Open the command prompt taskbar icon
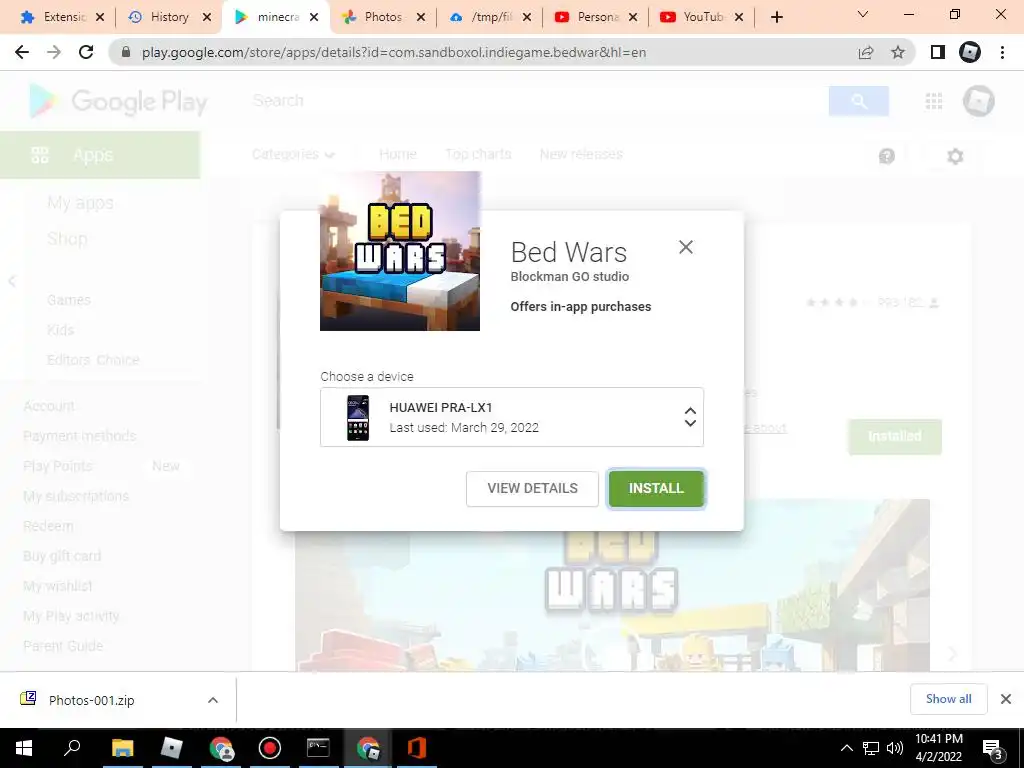Viewport: 1024px width, 768px height. (318, 748)
